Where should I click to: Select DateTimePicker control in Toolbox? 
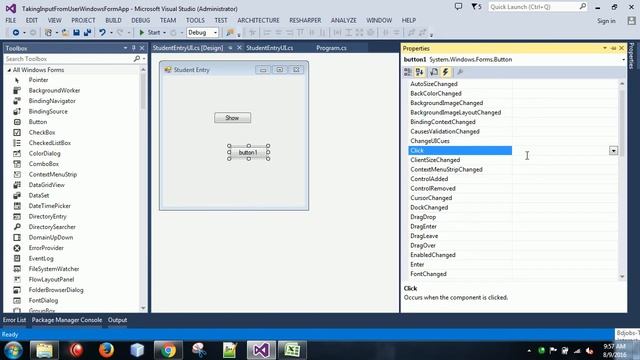[x=49, y=206]
